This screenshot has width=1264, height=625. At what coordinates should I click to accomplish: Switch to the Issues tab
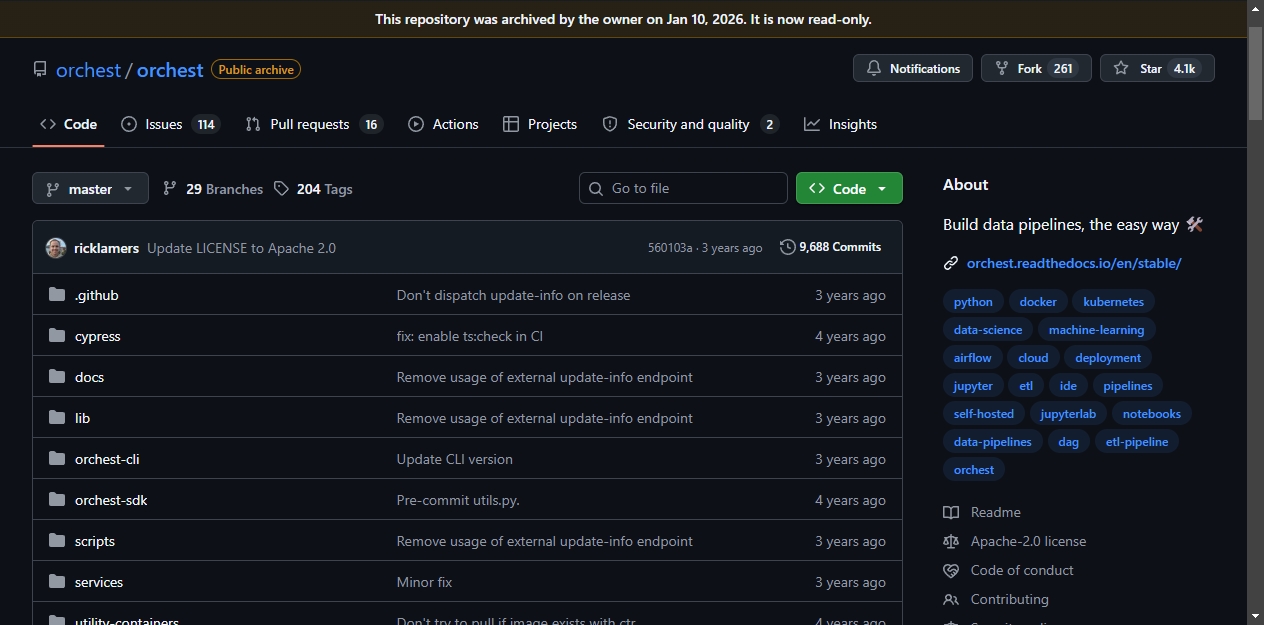pos(169,124)
